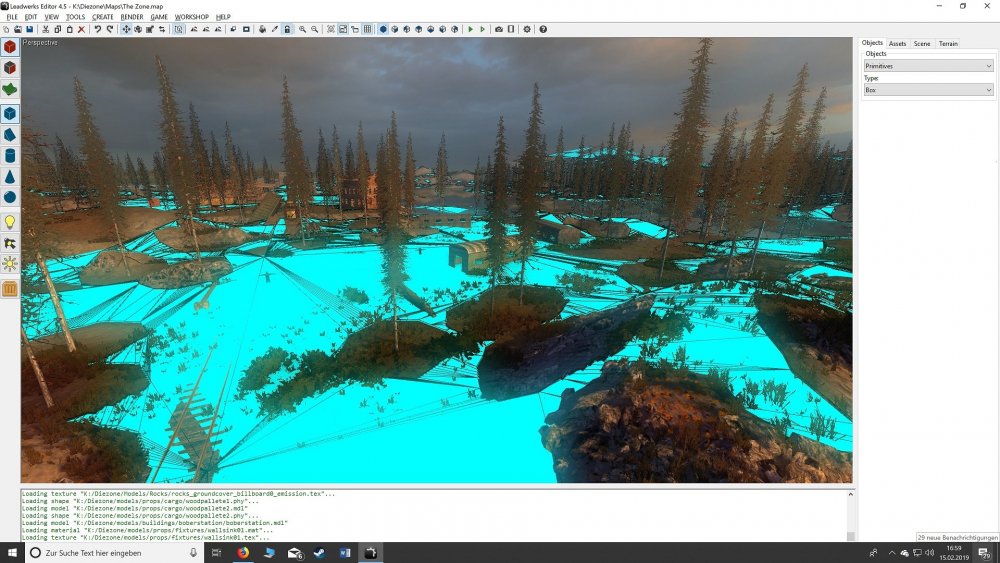Open the Windows Start menu
Image resolution: width=1000 pixels, height=563 pixels.
coord(12,553)
